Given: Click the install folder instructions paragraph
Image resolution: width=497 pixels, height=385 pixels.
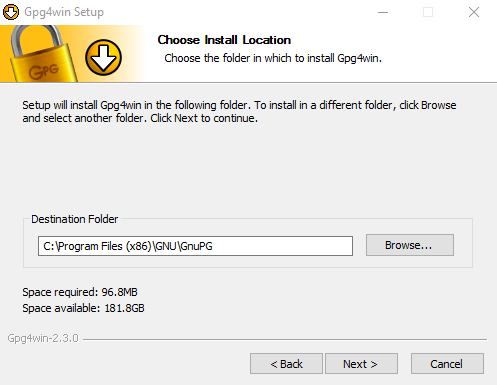Looking at the screenshot, I should pyautogui.click(x=239, y=112).
